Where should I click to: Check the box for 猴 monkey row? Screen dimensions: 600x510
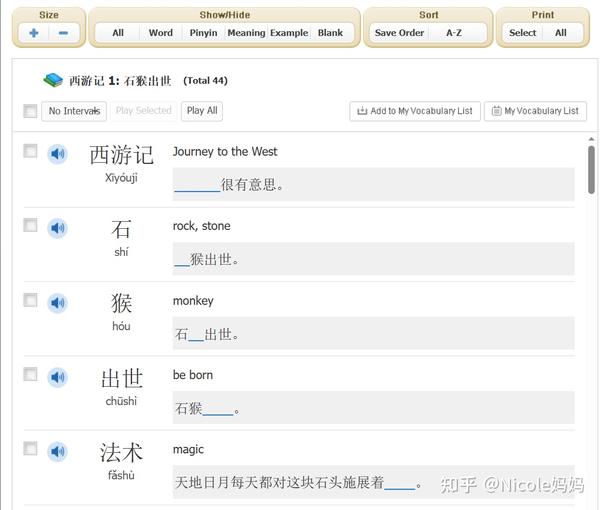point(30,300)
